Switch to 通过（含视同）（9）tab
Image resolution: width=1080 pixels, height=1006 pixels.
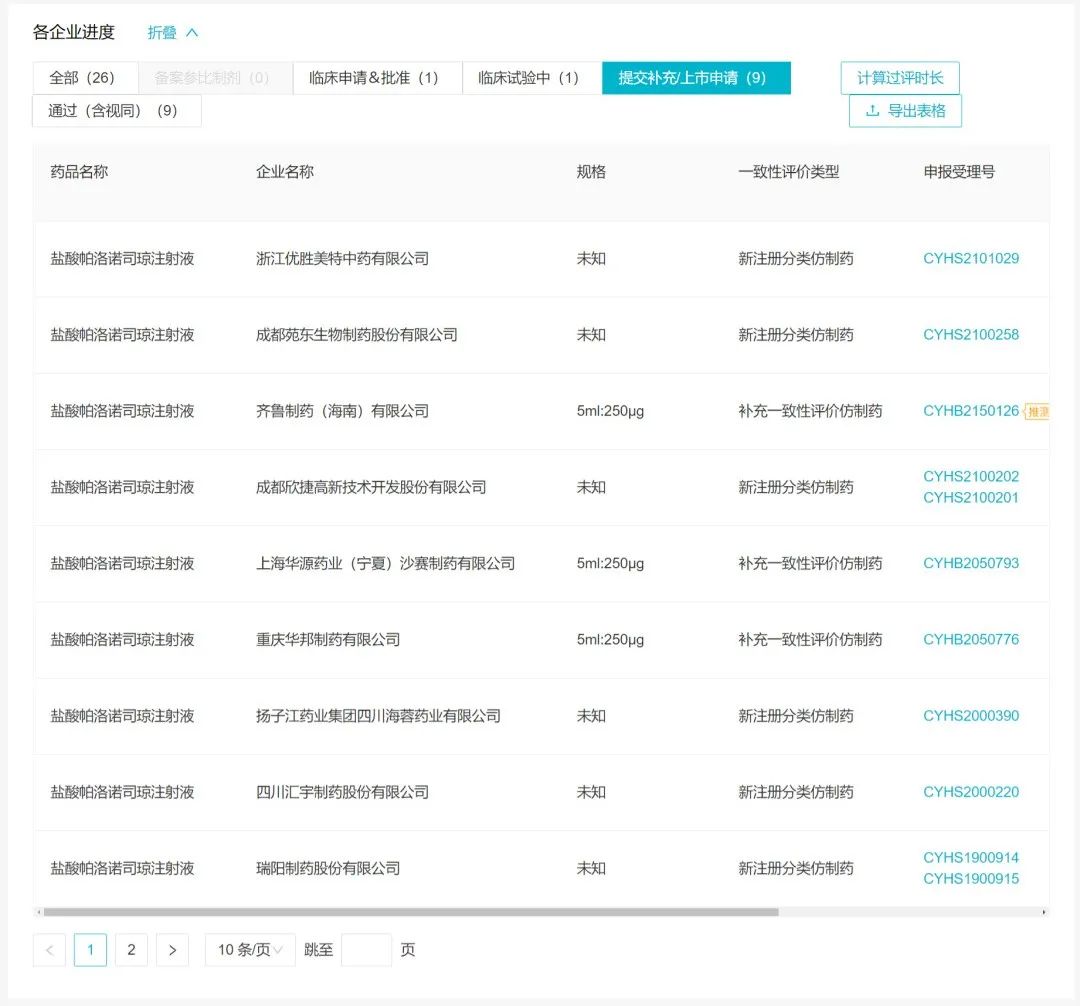click(x=116, y=111)
